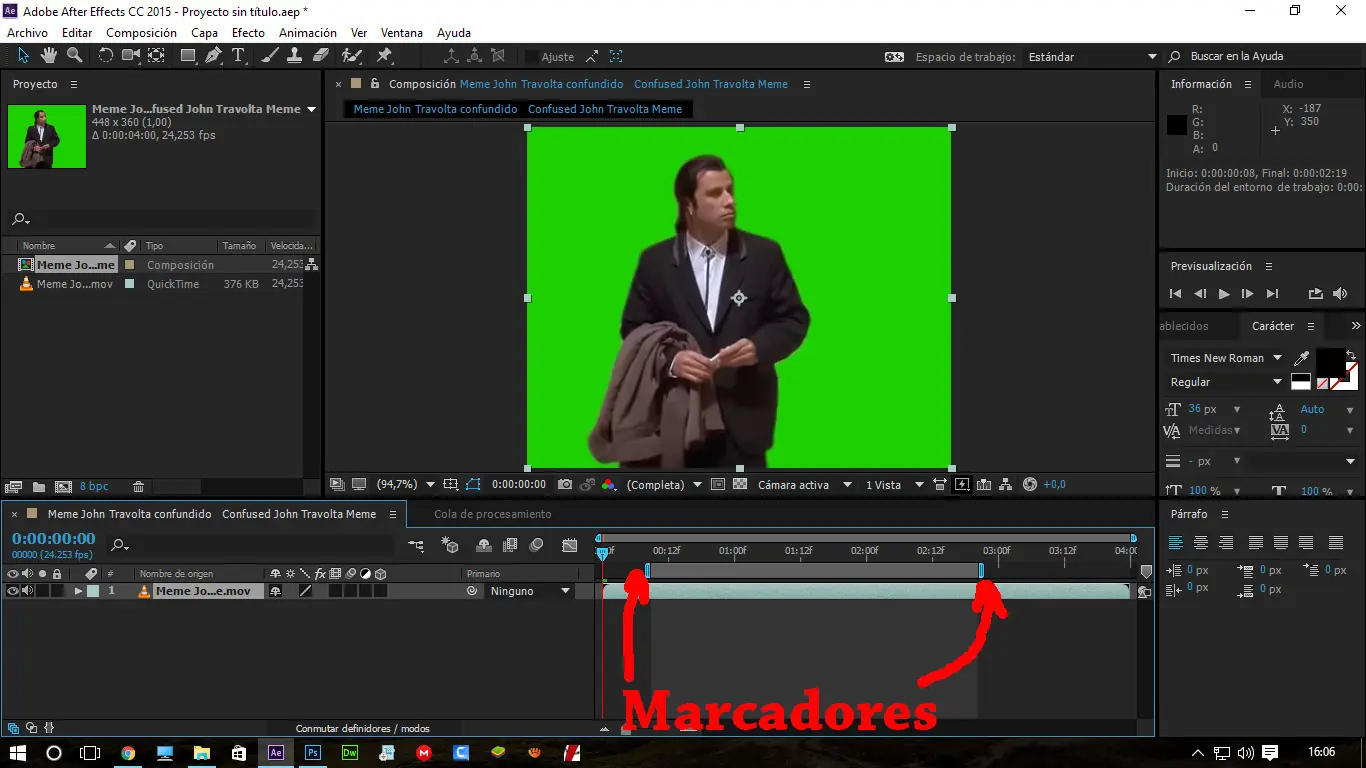Click the current time 0:00:00:00 in timeline

(53, 539)
